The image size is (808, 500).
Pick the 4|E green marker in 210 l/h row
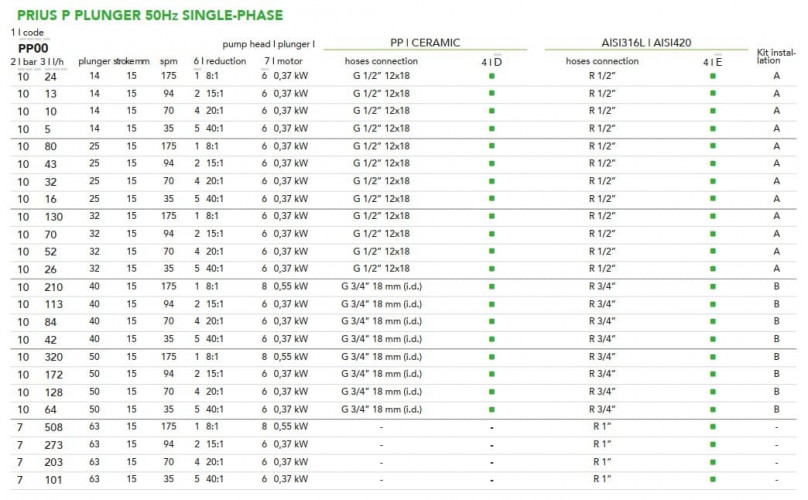pos(712,286)
